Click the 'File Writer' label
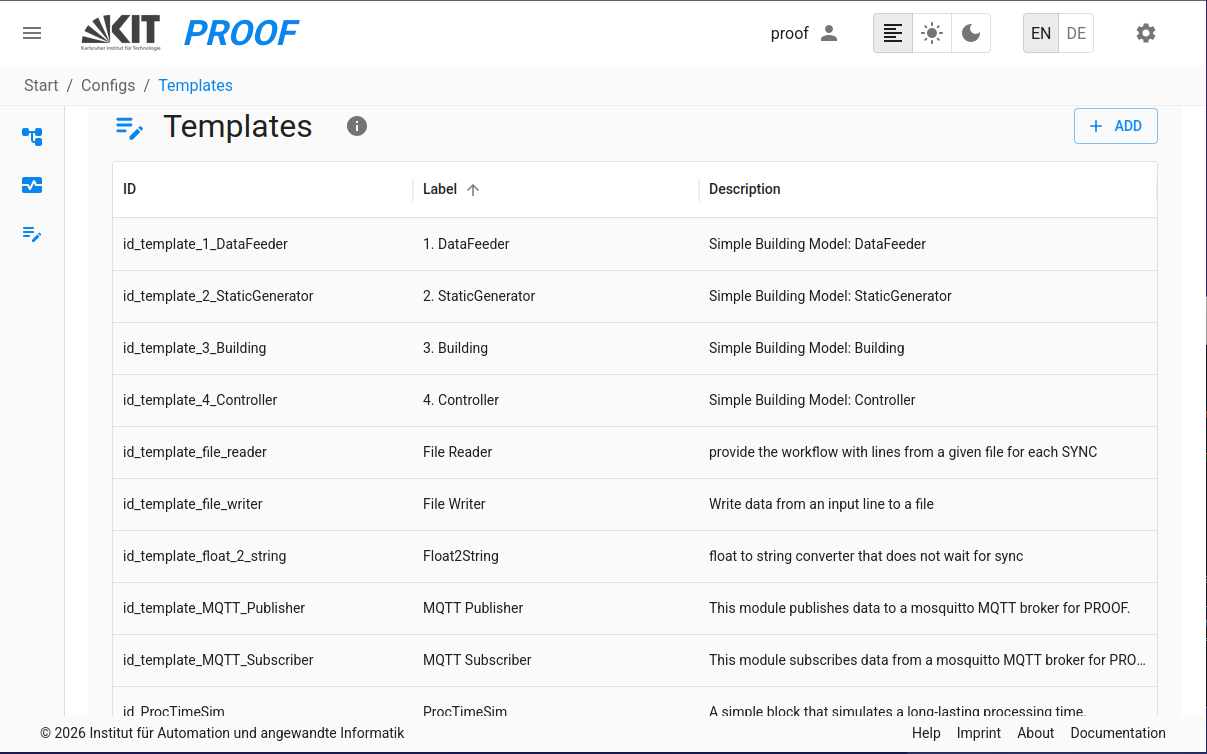Image resolution: width=1207 pixels, height=754 pixels. tap(454, 504)
